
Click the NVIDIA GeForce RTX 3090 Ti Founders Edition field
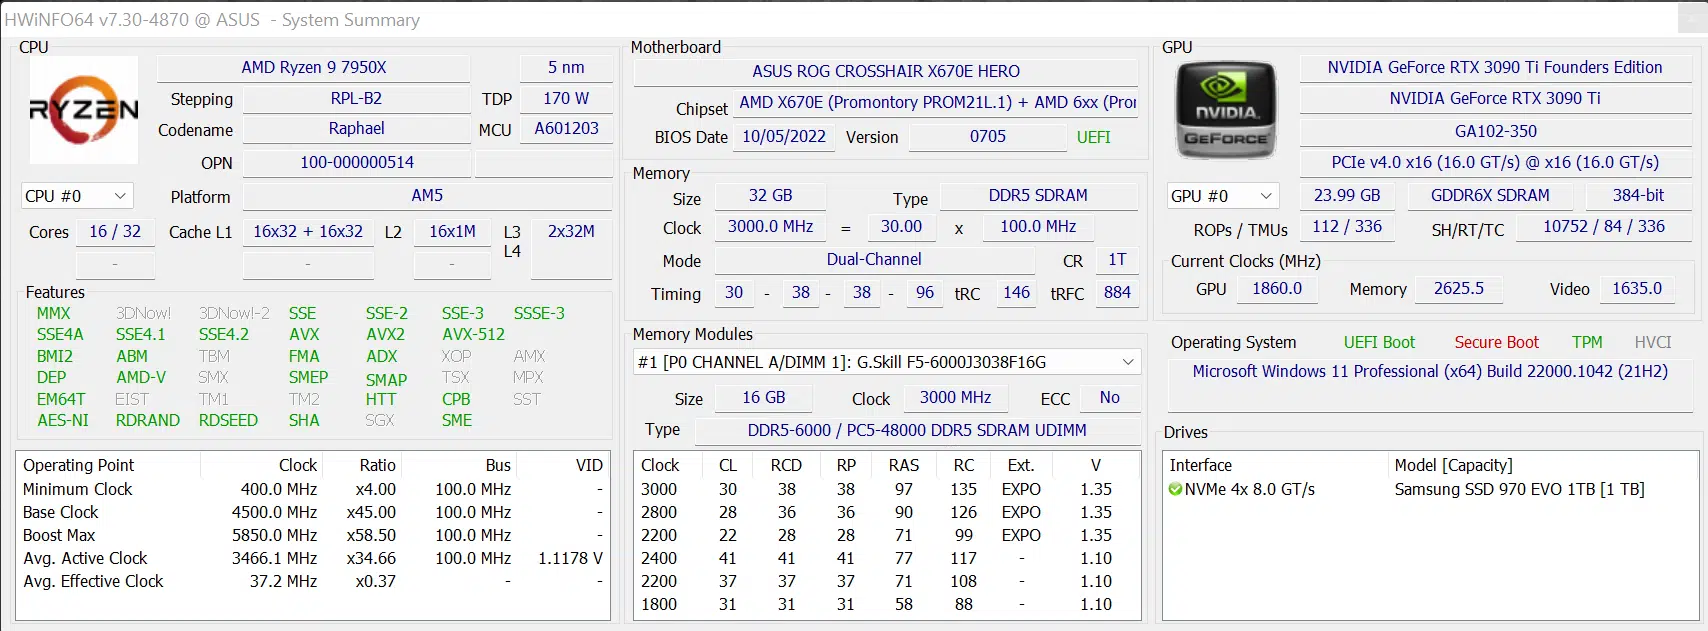point(1494,68)
